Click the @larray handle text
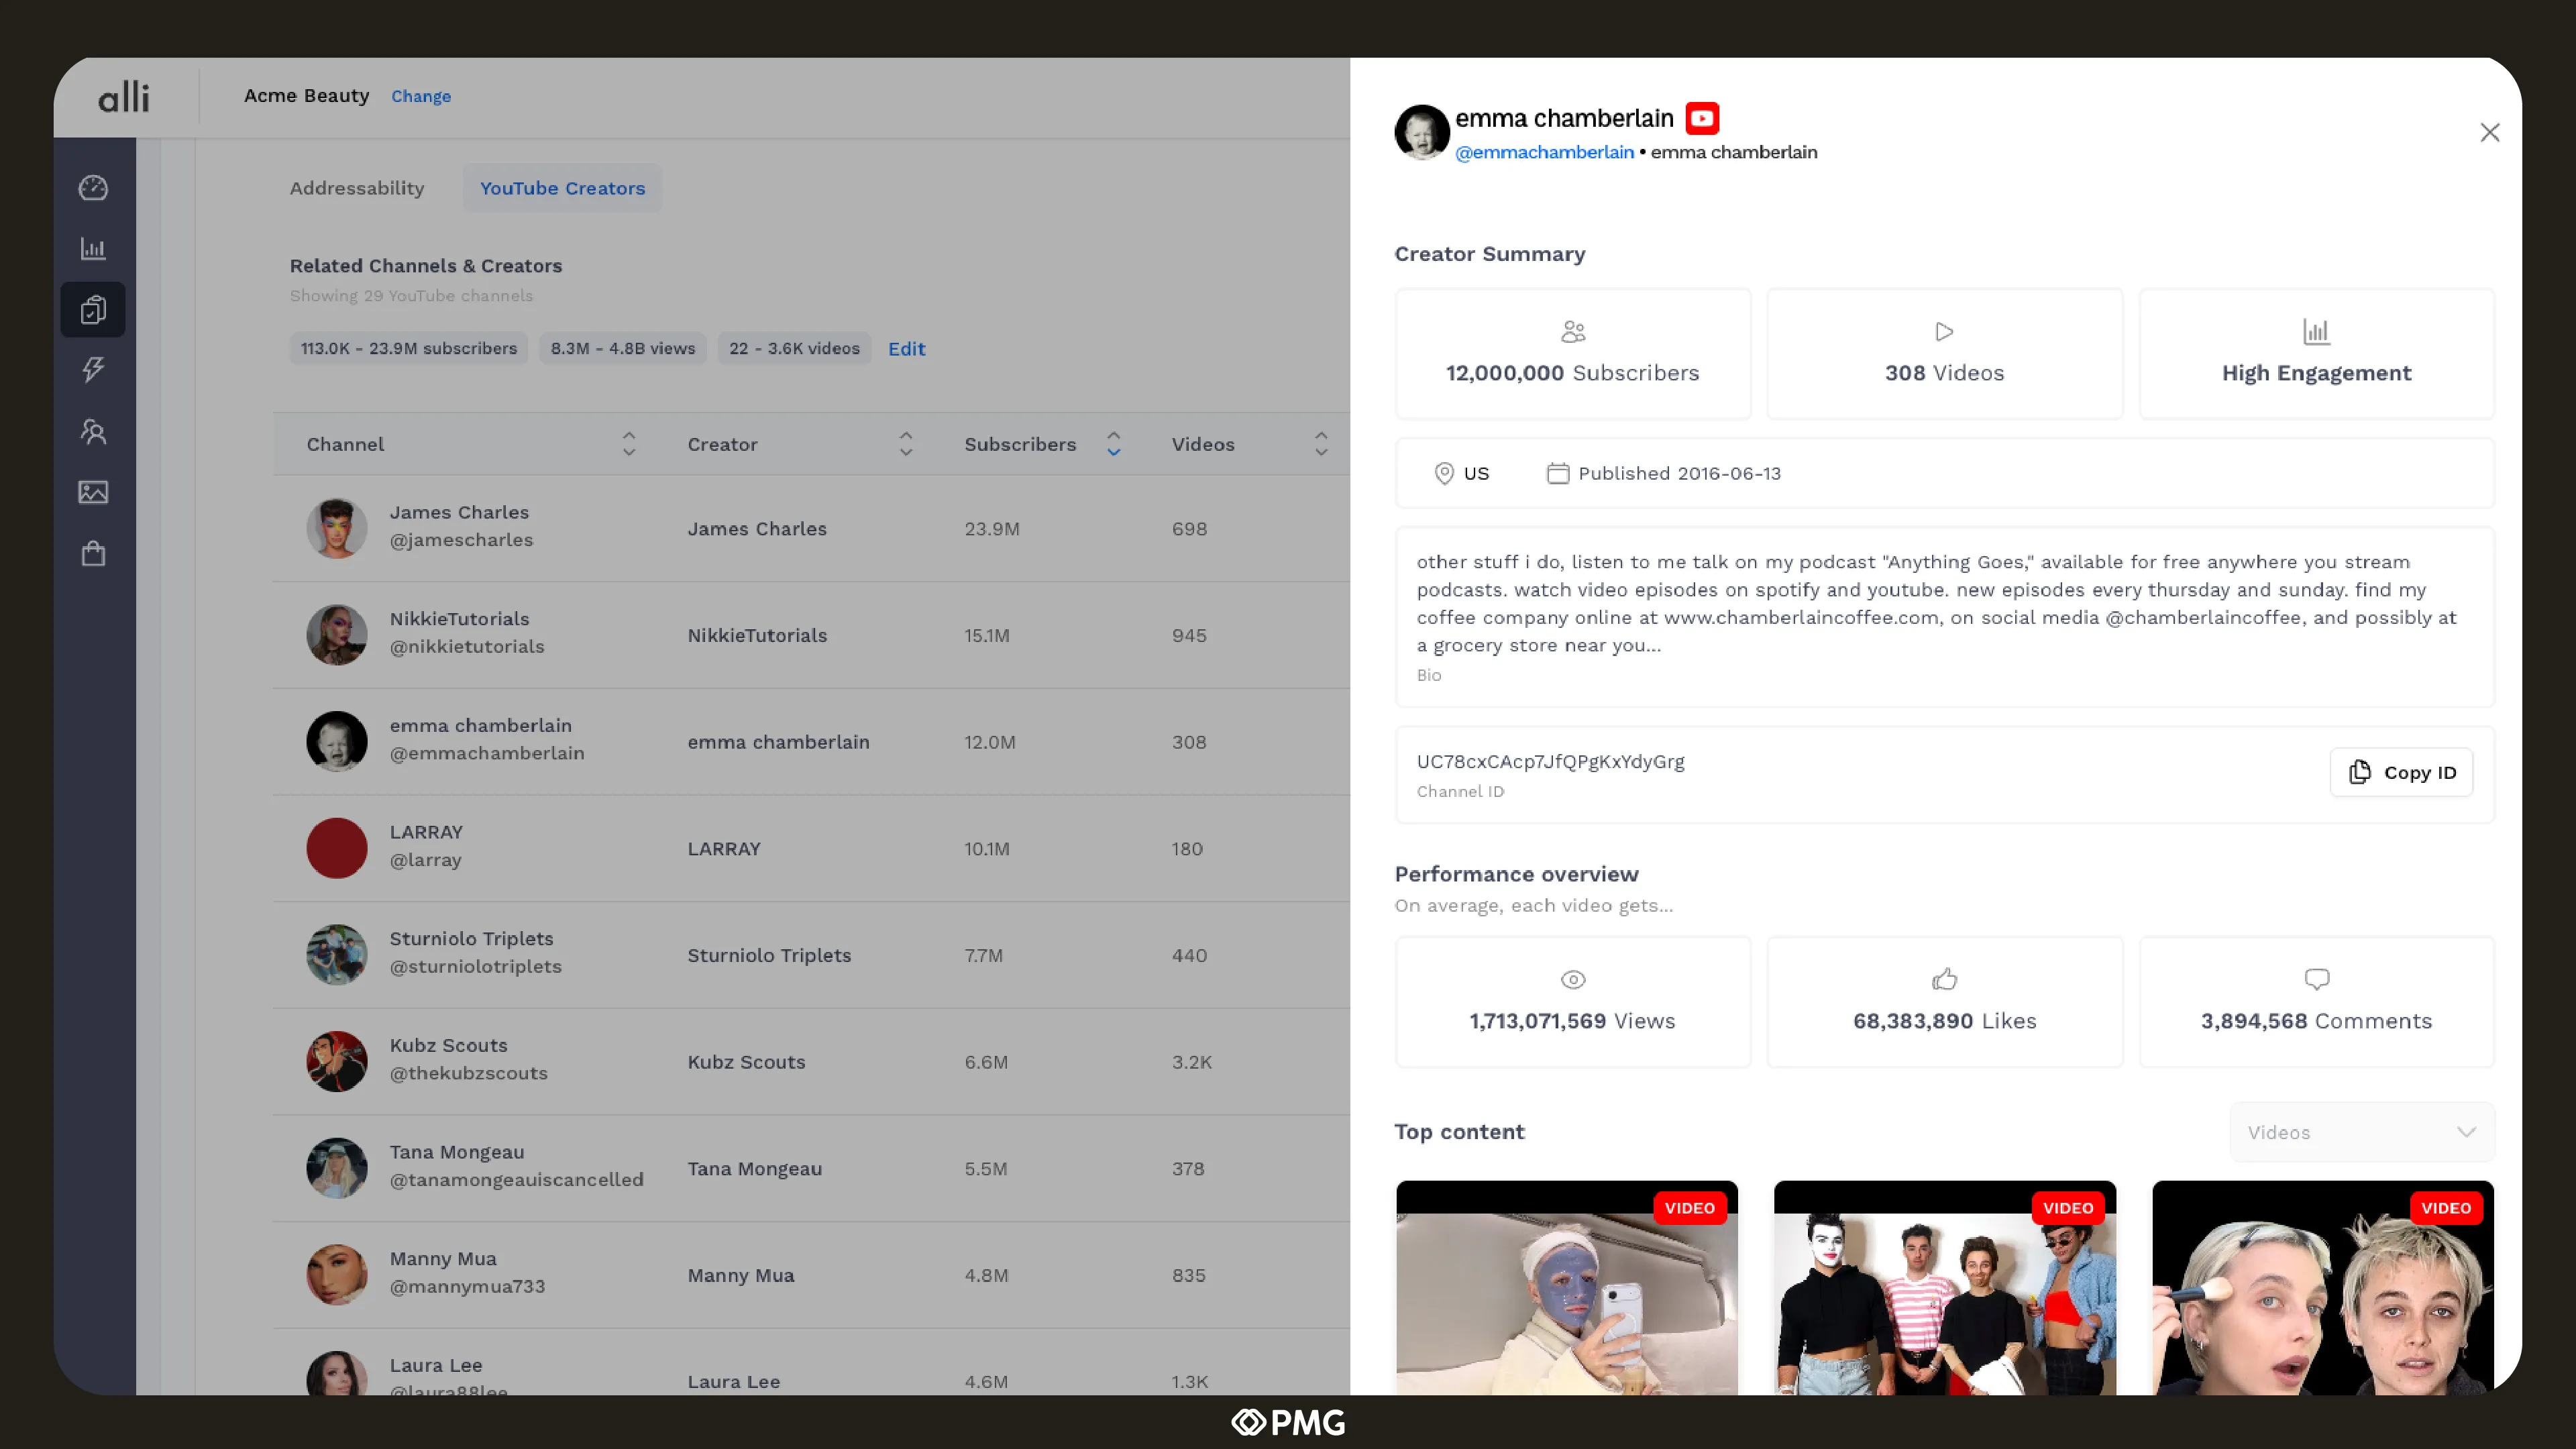The image size is (2576, 1449). point(426,860)
